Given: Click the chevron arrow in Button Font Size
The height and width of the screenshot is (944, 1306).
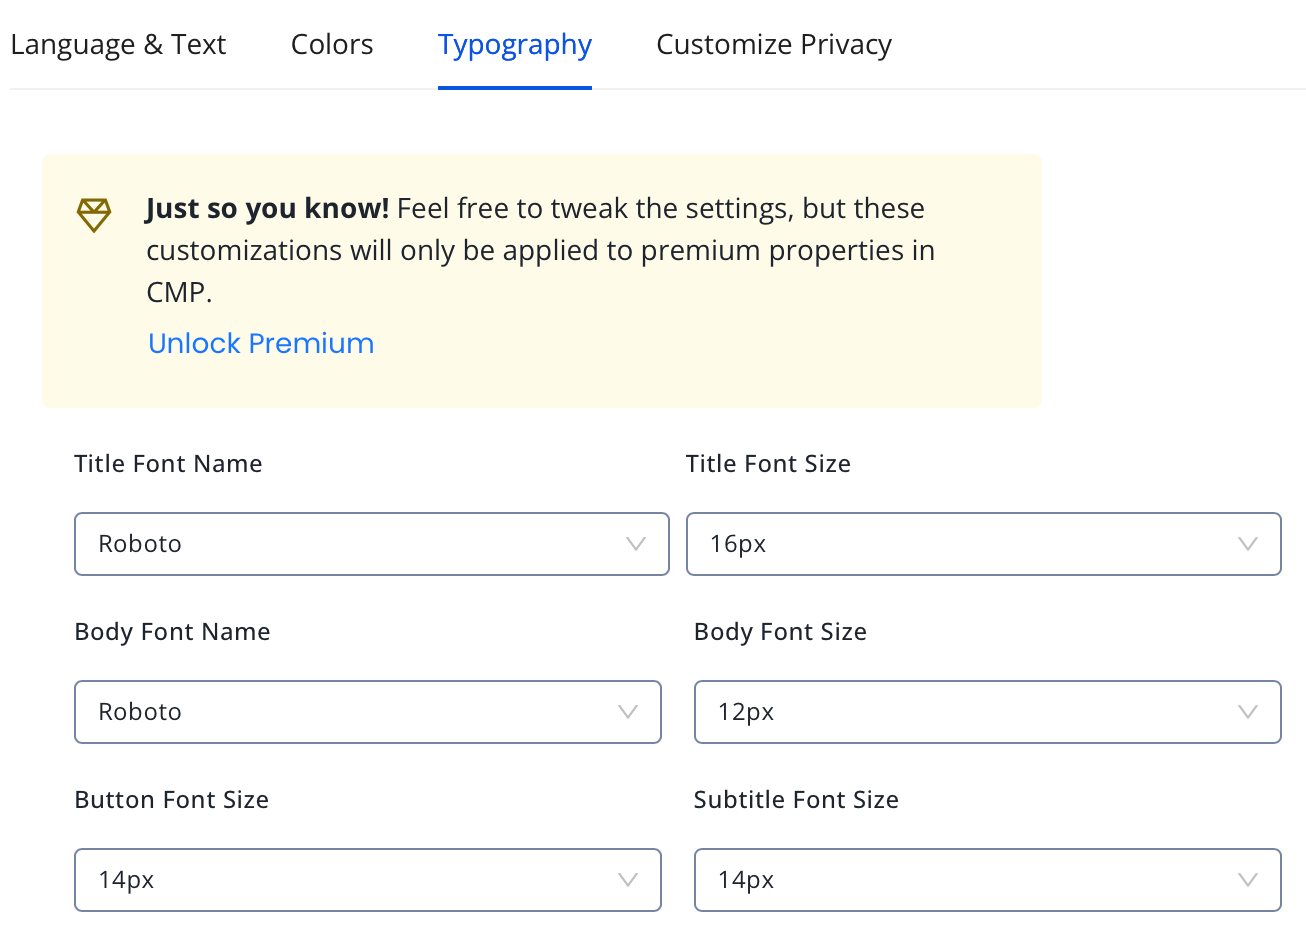Looking at the screenshot, I should tap(627, 880).
